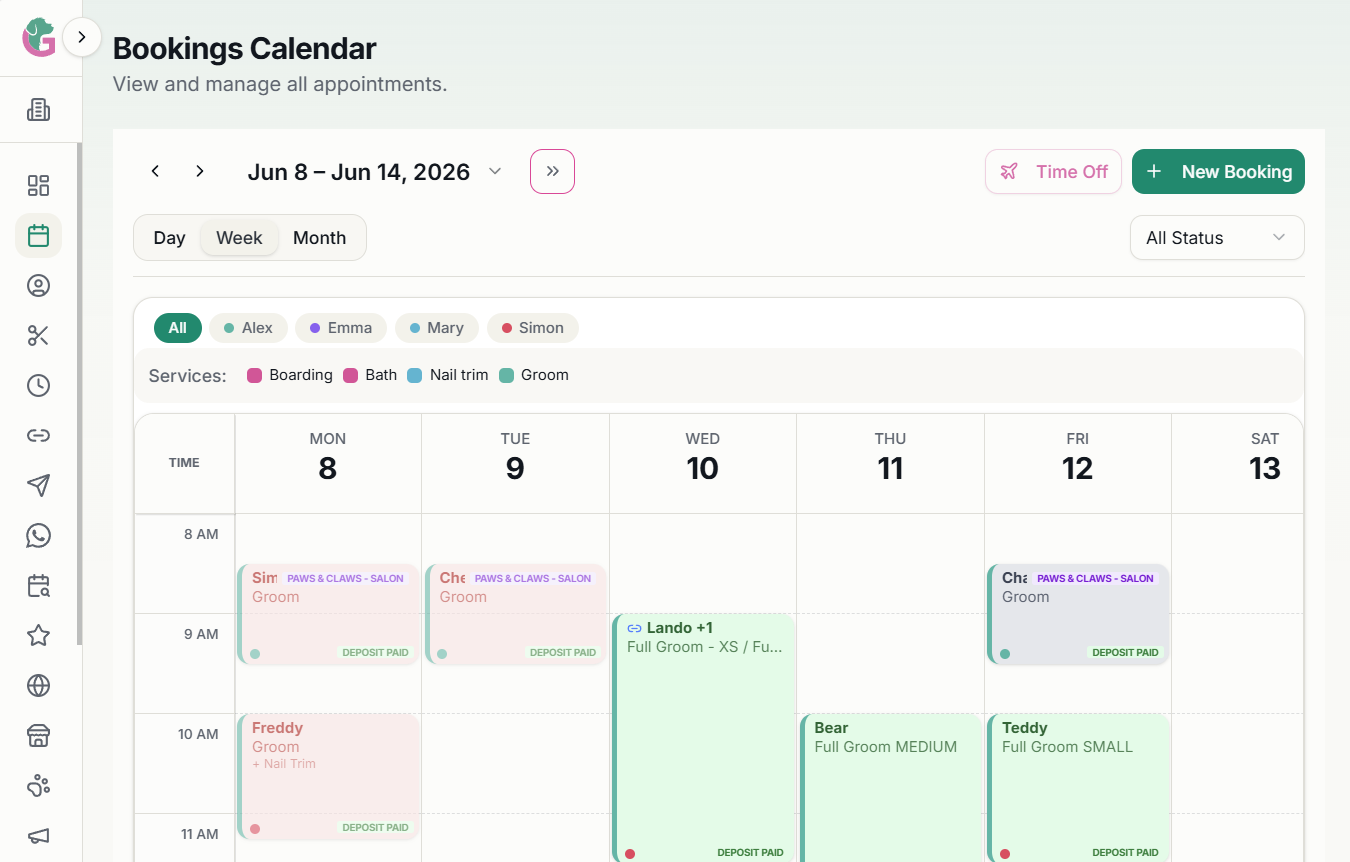This screenshot has width=1350, height=862.
Task: Click the Bath service legend label
Action: (x=381, y=375)
